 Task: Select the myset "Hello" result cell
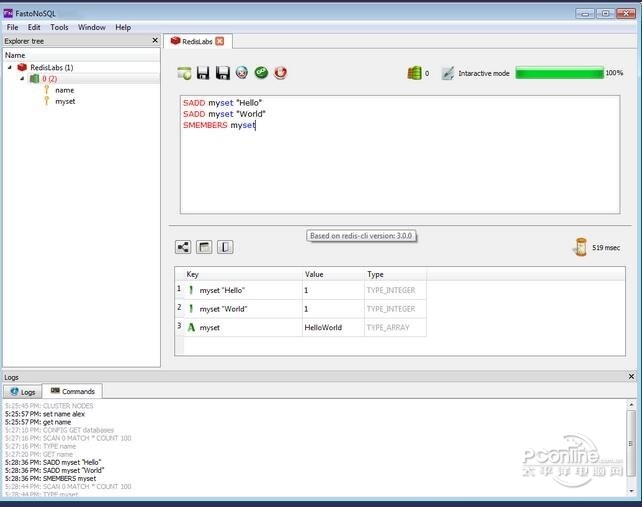pos(243,290)
